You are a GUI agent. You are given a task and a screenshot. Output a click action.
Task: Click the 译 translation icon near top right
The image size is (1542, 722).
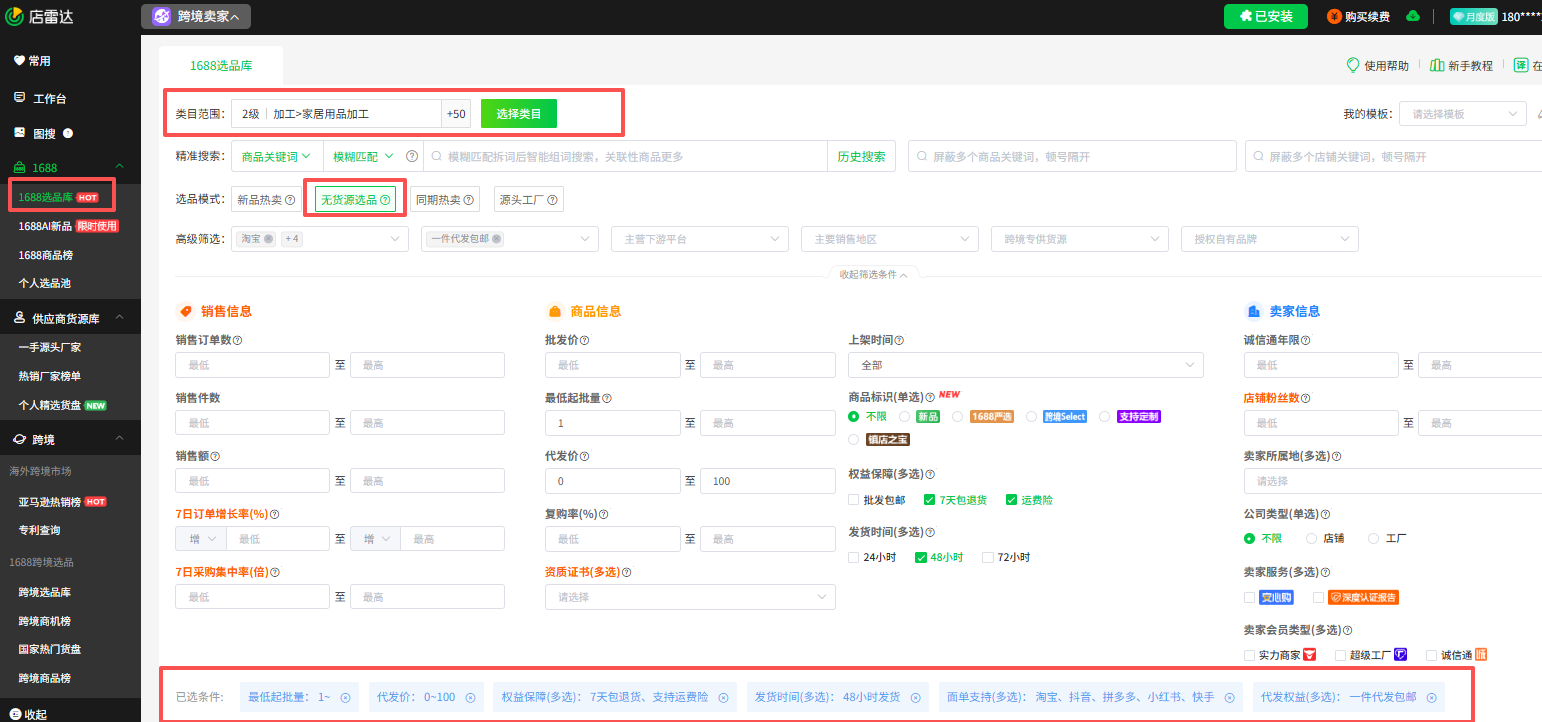1521,64
